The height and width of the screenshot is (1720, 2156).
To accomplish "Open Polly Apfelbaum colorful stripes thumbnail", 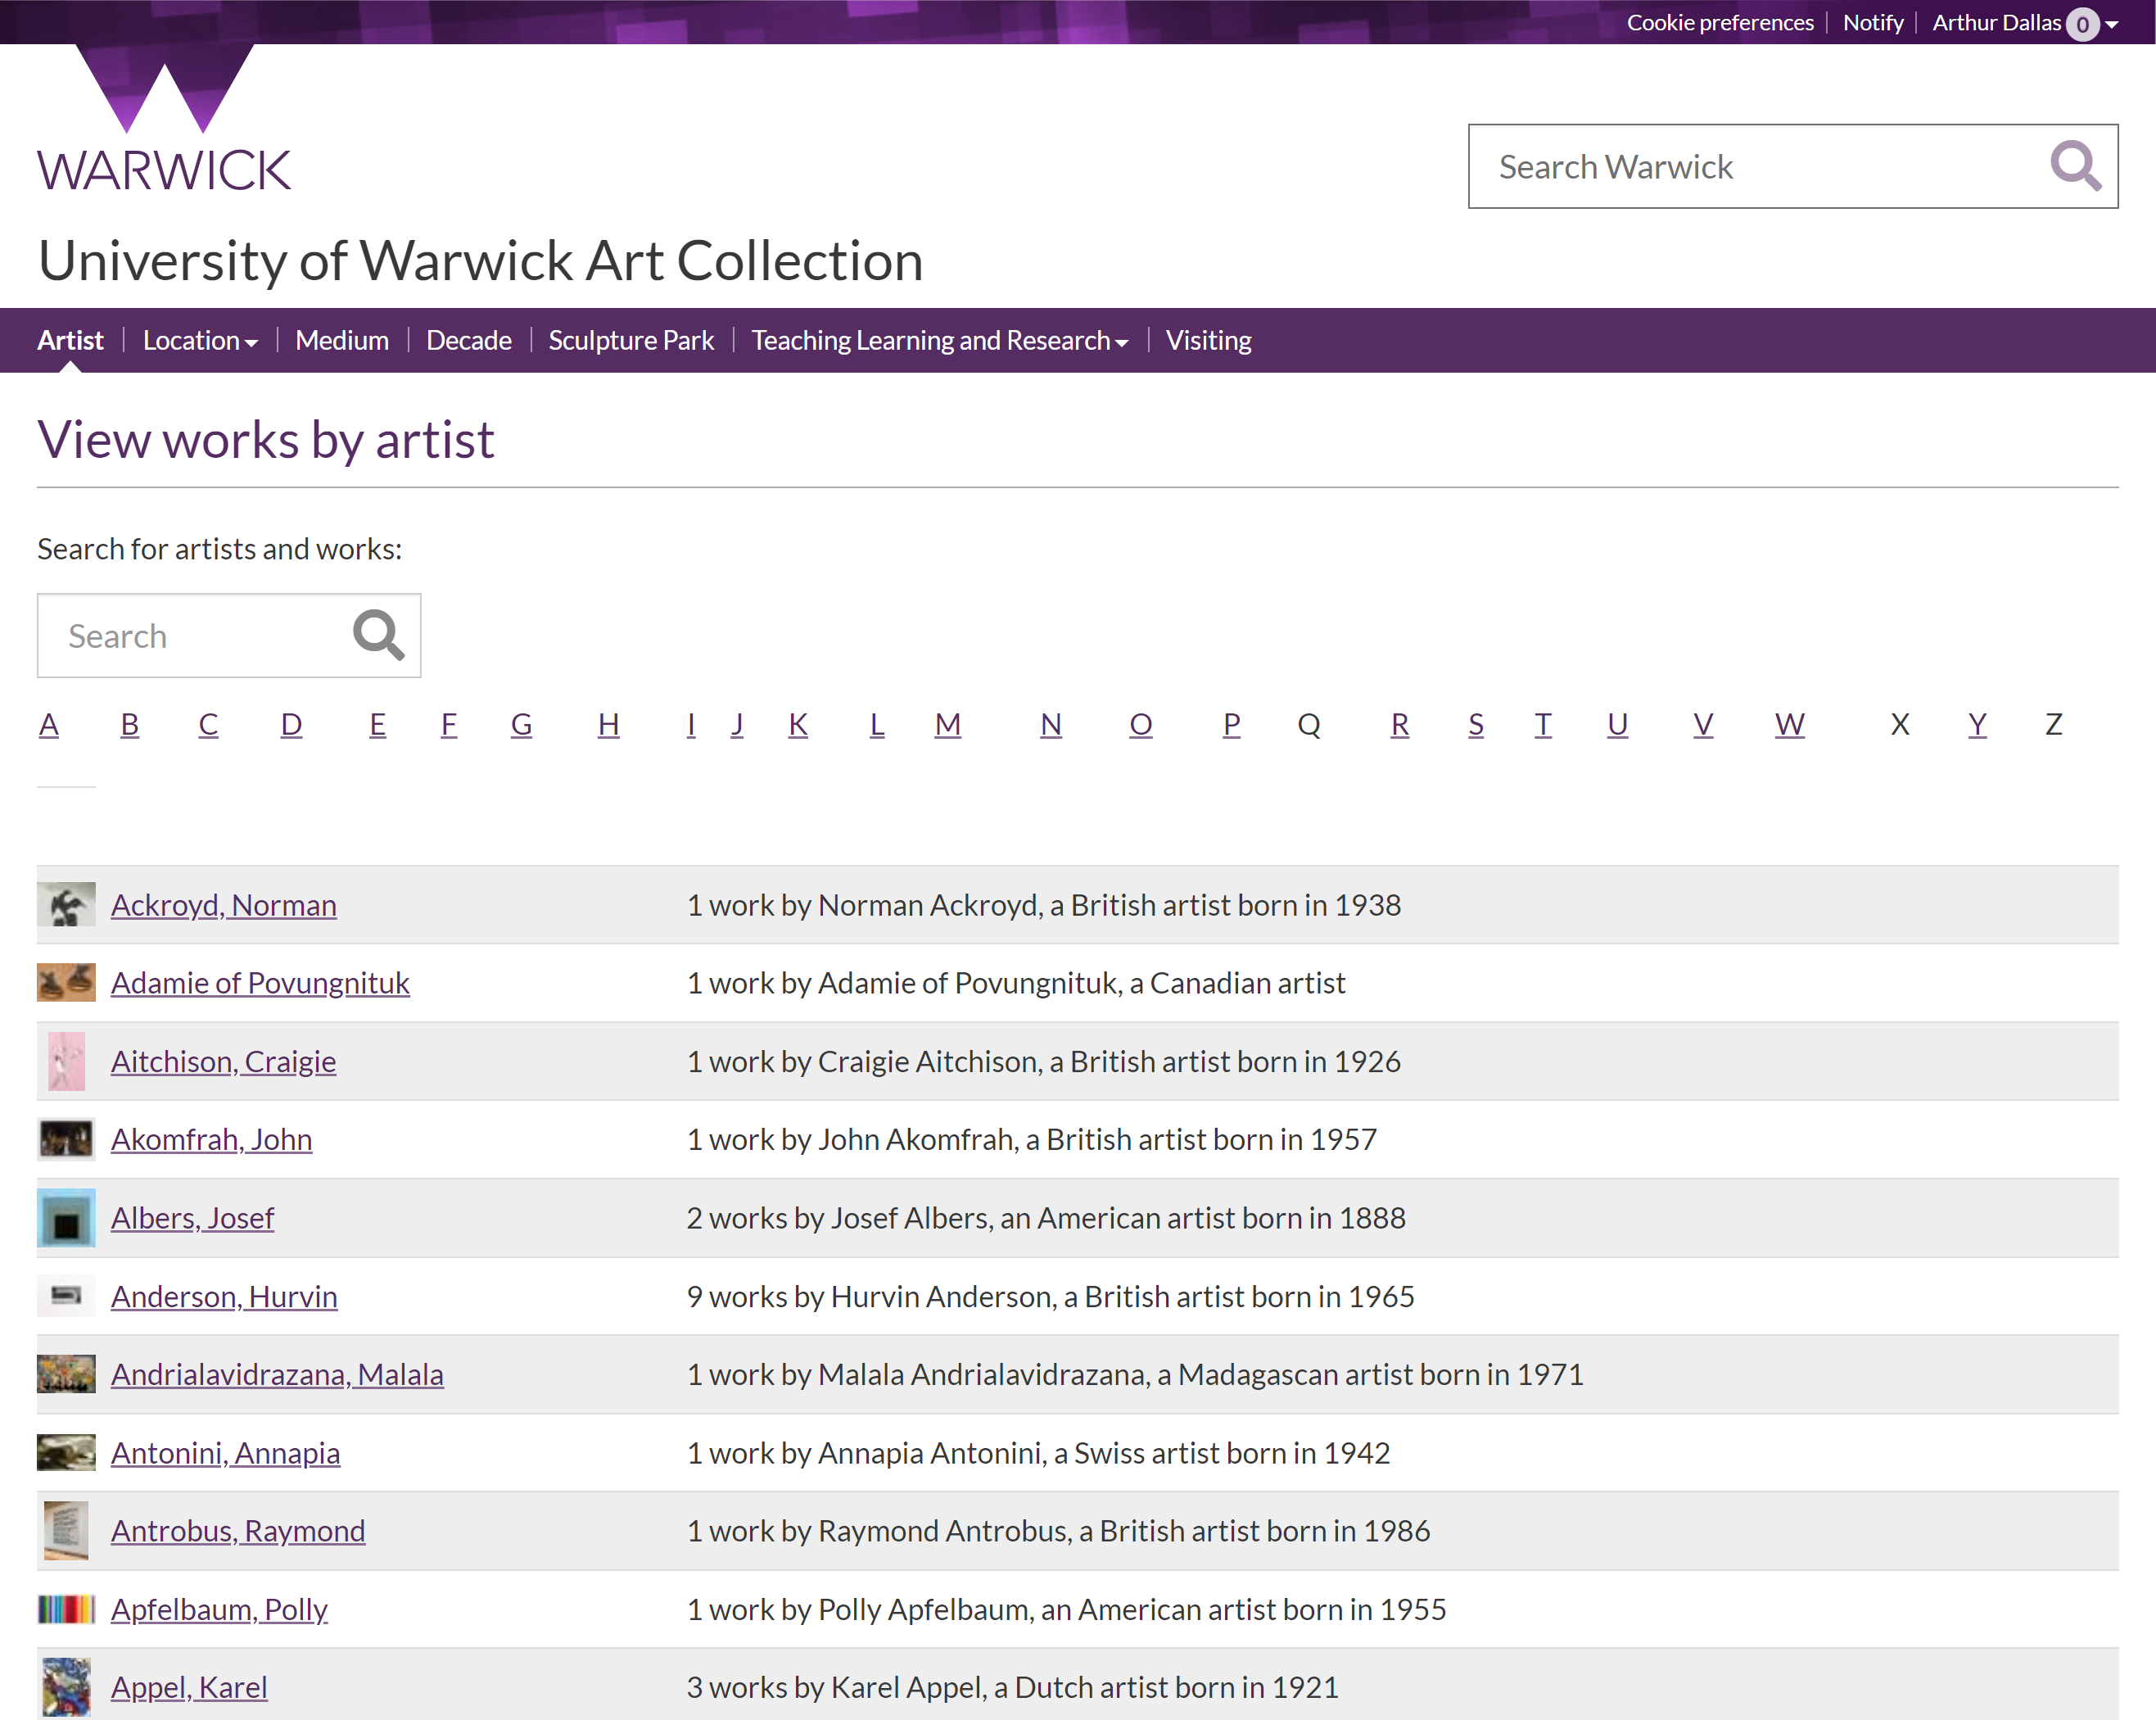I will point(66,1609).
